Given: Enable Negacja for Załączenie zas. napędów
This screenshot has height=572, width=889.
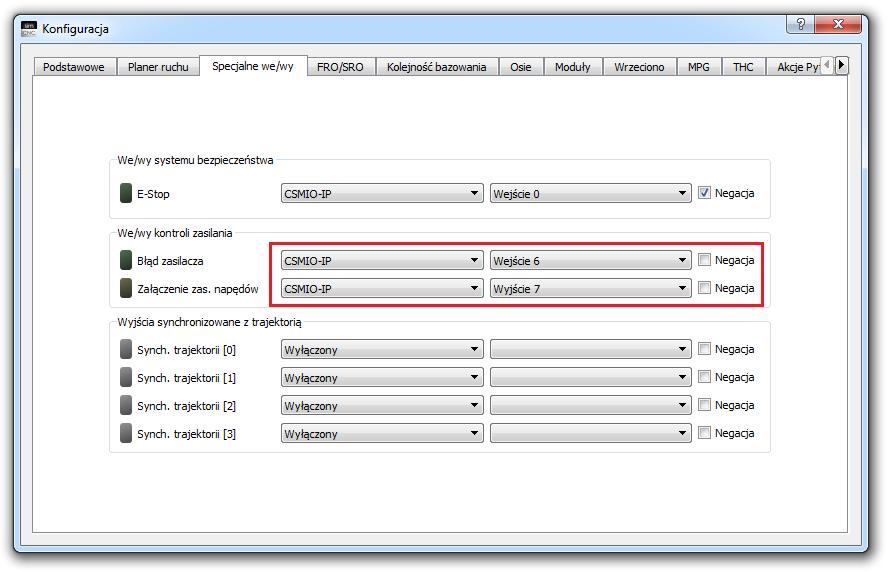Looking at the screenshot, I should click(704, 287).
